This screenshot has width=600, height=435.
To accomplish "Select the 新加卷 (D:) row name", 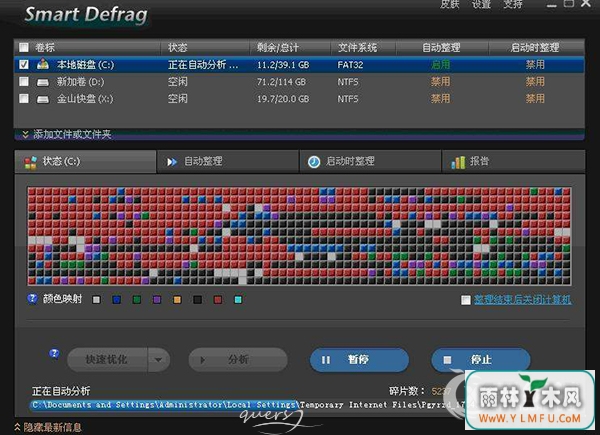I will (x=80, y=81).
